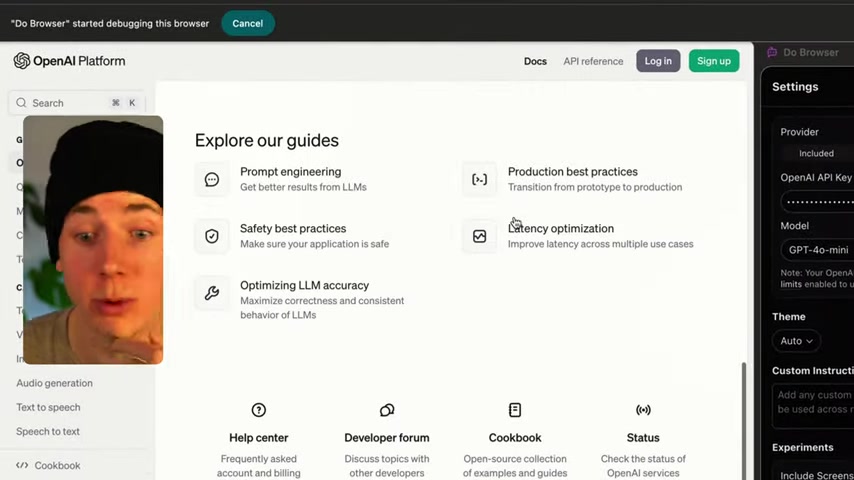Open the Optimizing LLM accuracy guide title
The height and width of the screenshot is (480, 854).
[x=304, y=285]
